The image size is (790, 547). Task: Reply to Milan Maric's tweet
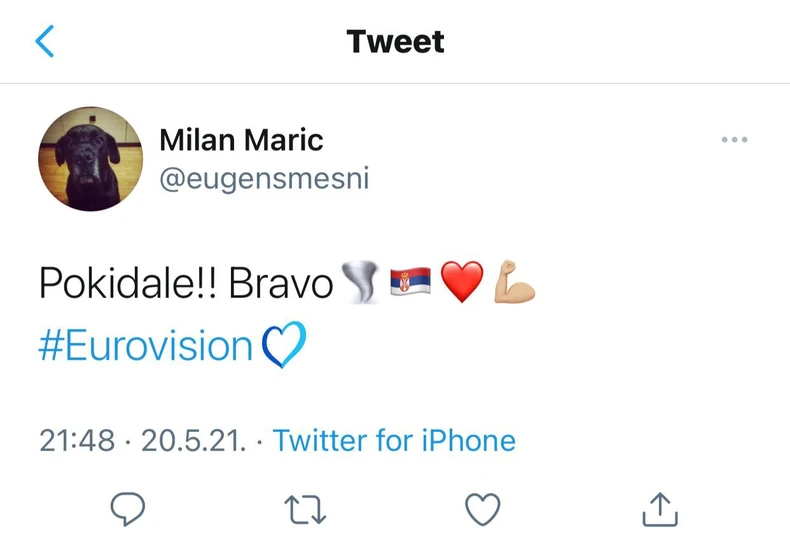[127, 510]
